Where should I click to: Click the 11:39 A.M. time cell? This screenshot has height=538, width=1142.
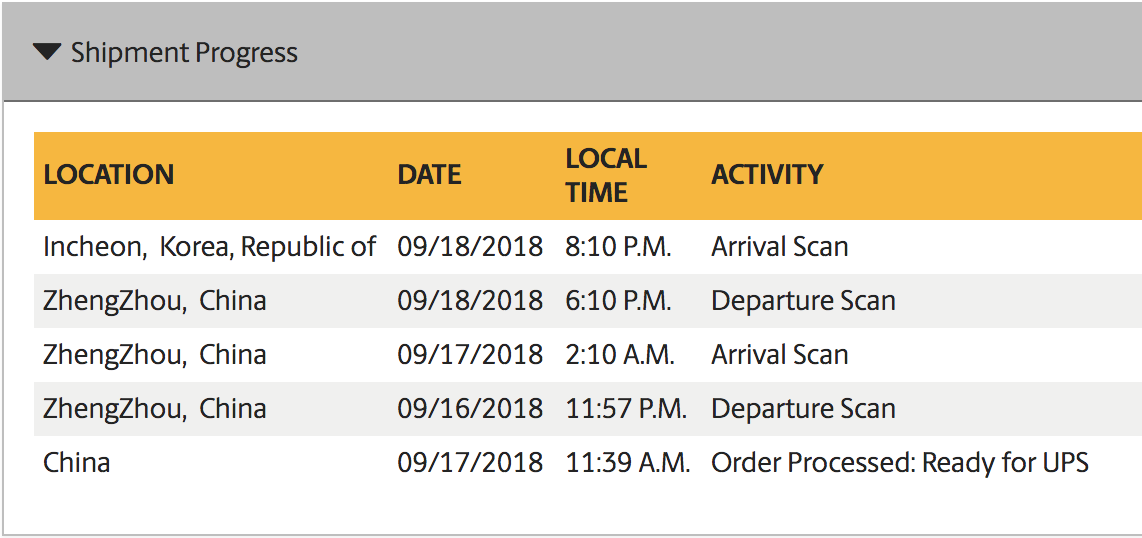coord(628,462)
